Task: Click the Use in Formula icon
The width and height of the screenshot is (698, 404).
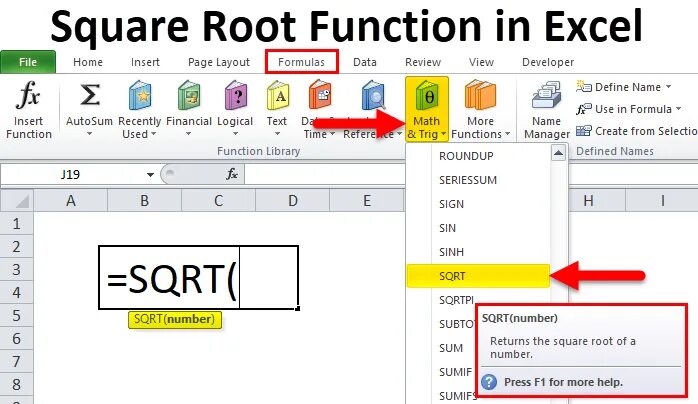Action: click(x=584, y=109)
